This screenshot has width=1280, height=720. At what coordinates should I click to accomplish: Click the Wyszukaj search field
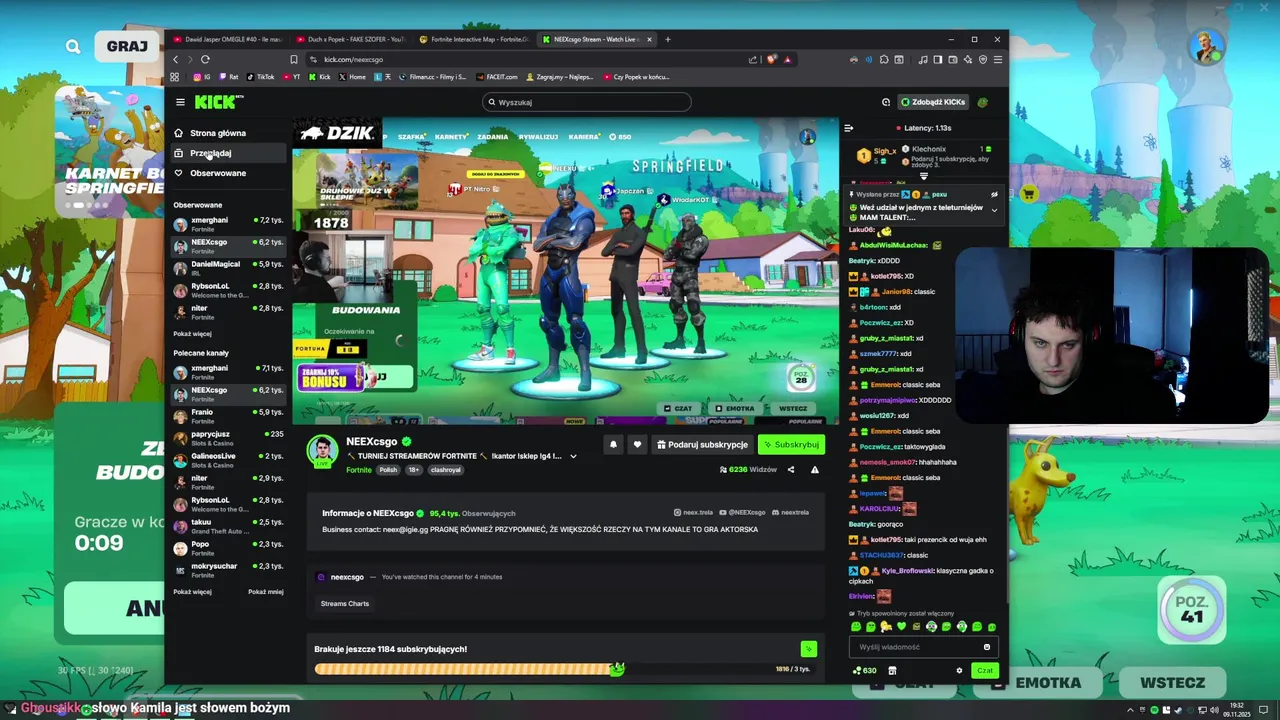[586, 102]
